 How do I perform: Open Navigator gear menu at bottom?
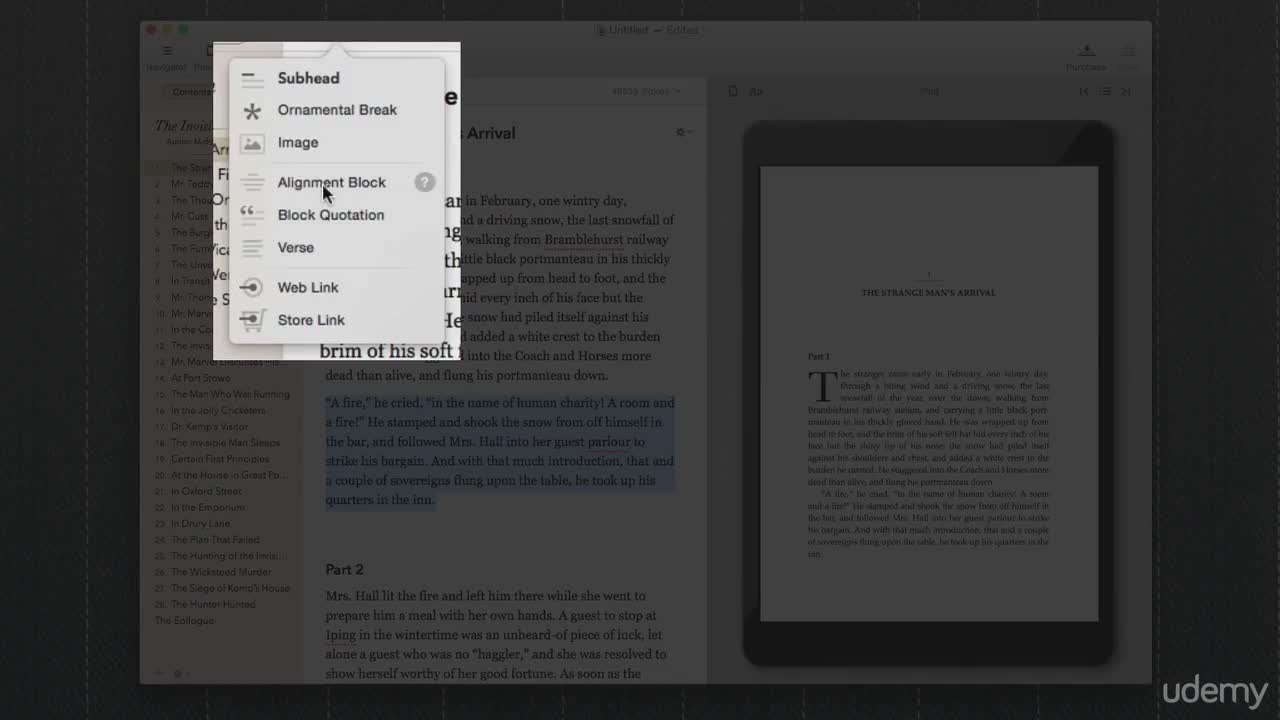coord(180,673)
